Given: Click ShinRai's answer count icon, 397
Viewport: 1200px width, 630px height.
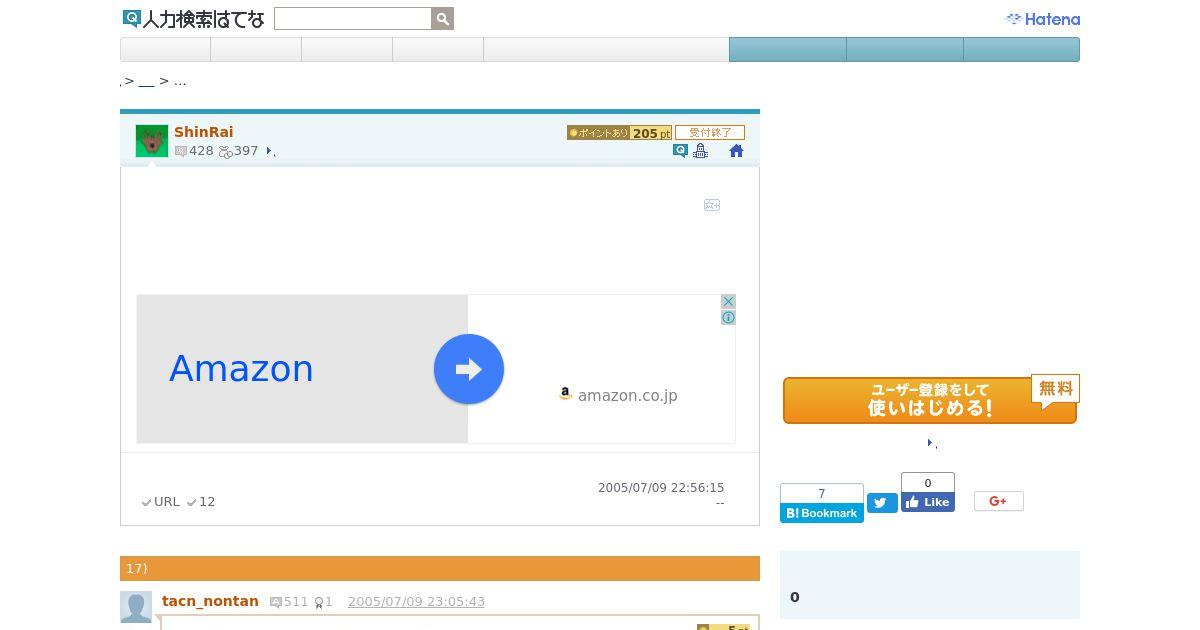Looking at the screenshot, I should pyautogui.click(x=225, y=151).
